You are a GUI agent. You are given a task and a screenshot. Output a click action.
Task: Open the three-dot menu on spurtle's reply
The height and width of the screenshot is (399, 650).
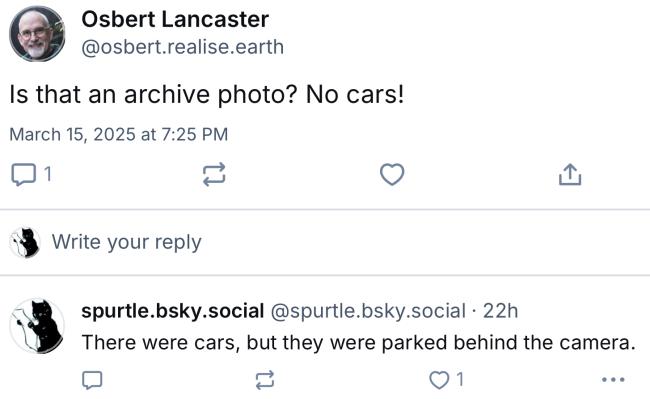tap(613, 379)
